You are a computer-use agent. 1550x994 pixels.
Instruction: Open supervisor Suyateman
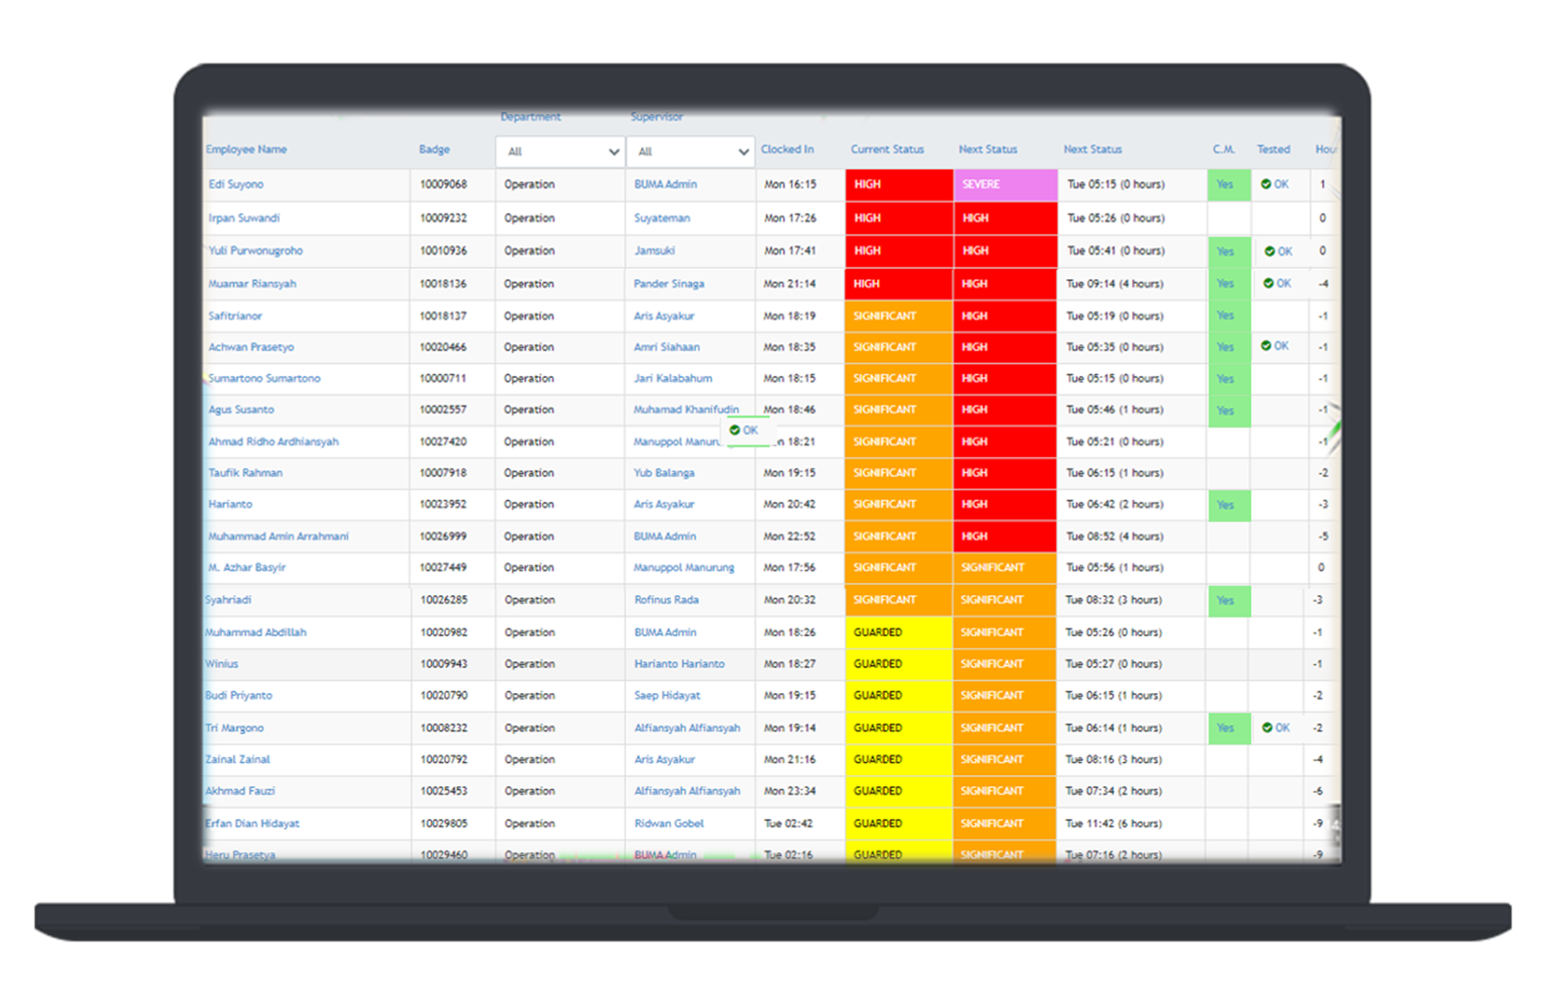[662, 218]
